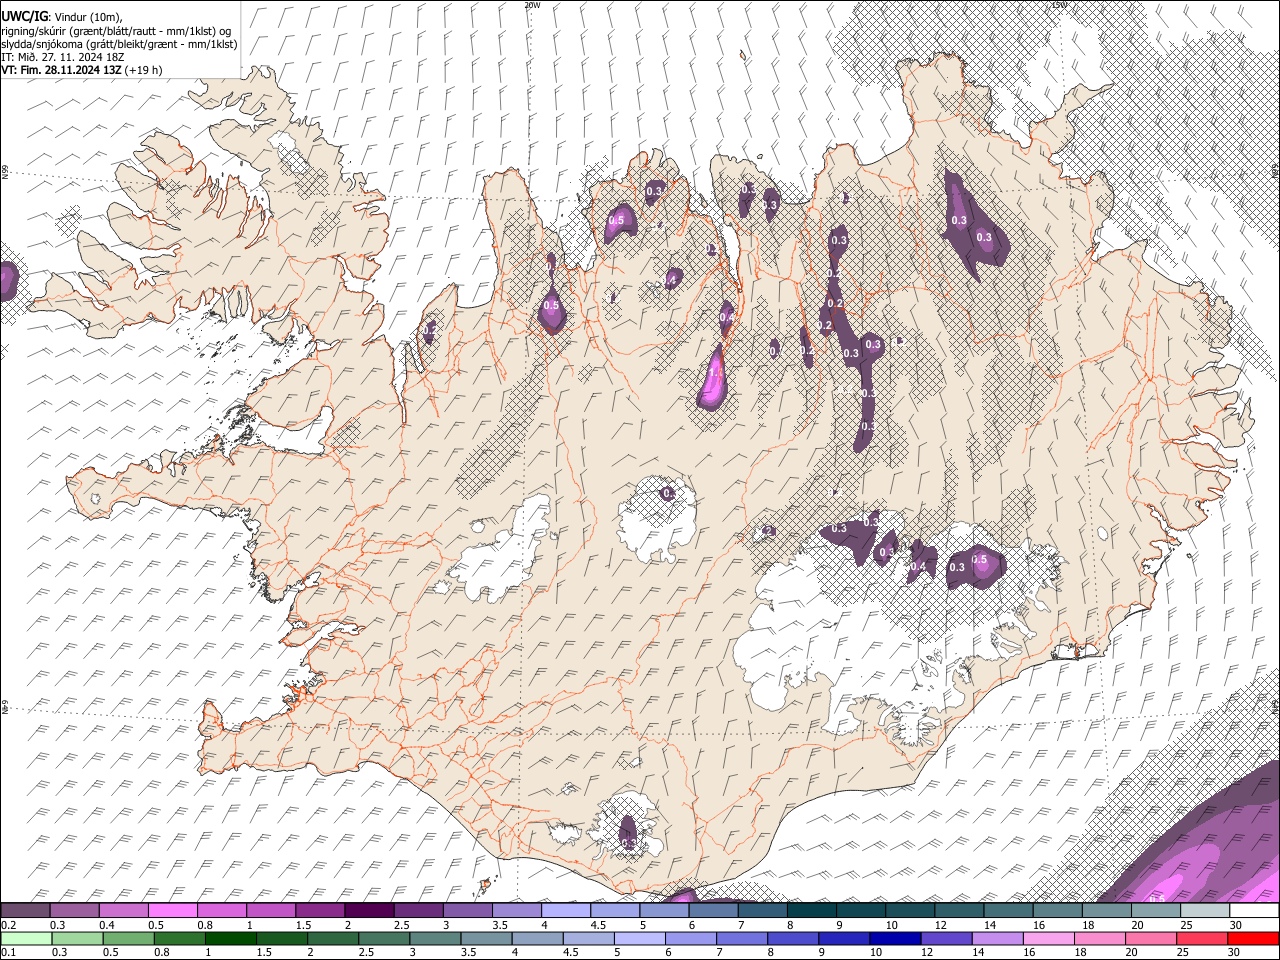Pick the rain legend swatch between 14 and 16
The image size is (1280, 960).
click(997, 939)
